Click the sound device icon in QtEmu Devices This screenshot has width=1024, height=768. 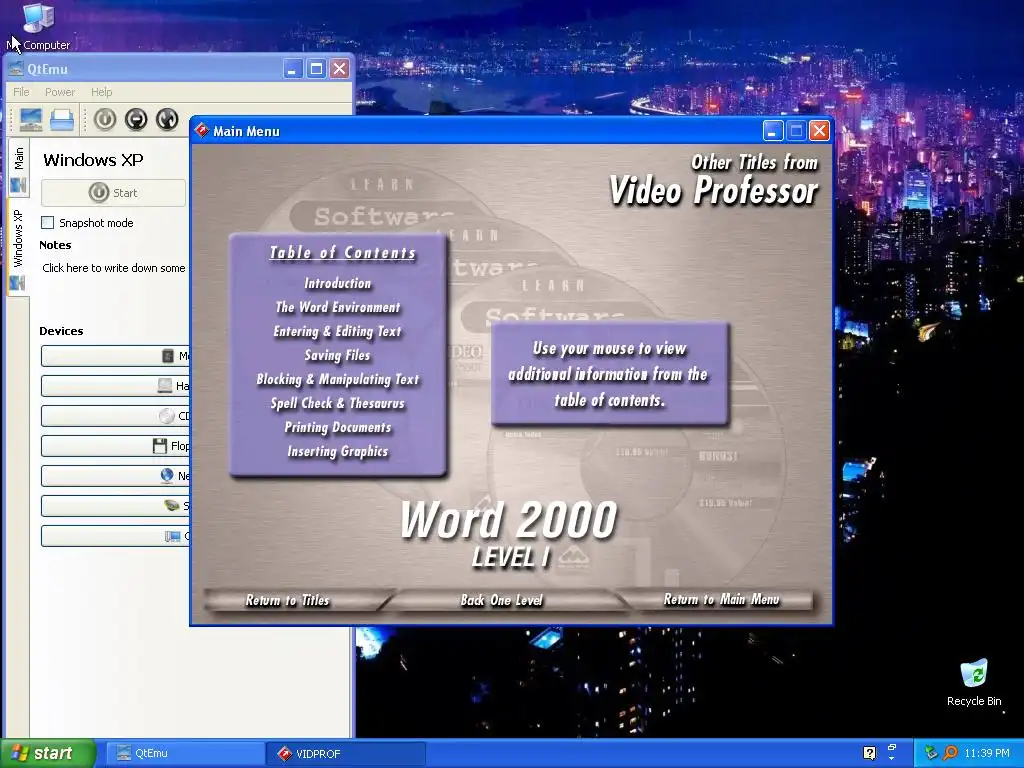(x=171, y=505)
